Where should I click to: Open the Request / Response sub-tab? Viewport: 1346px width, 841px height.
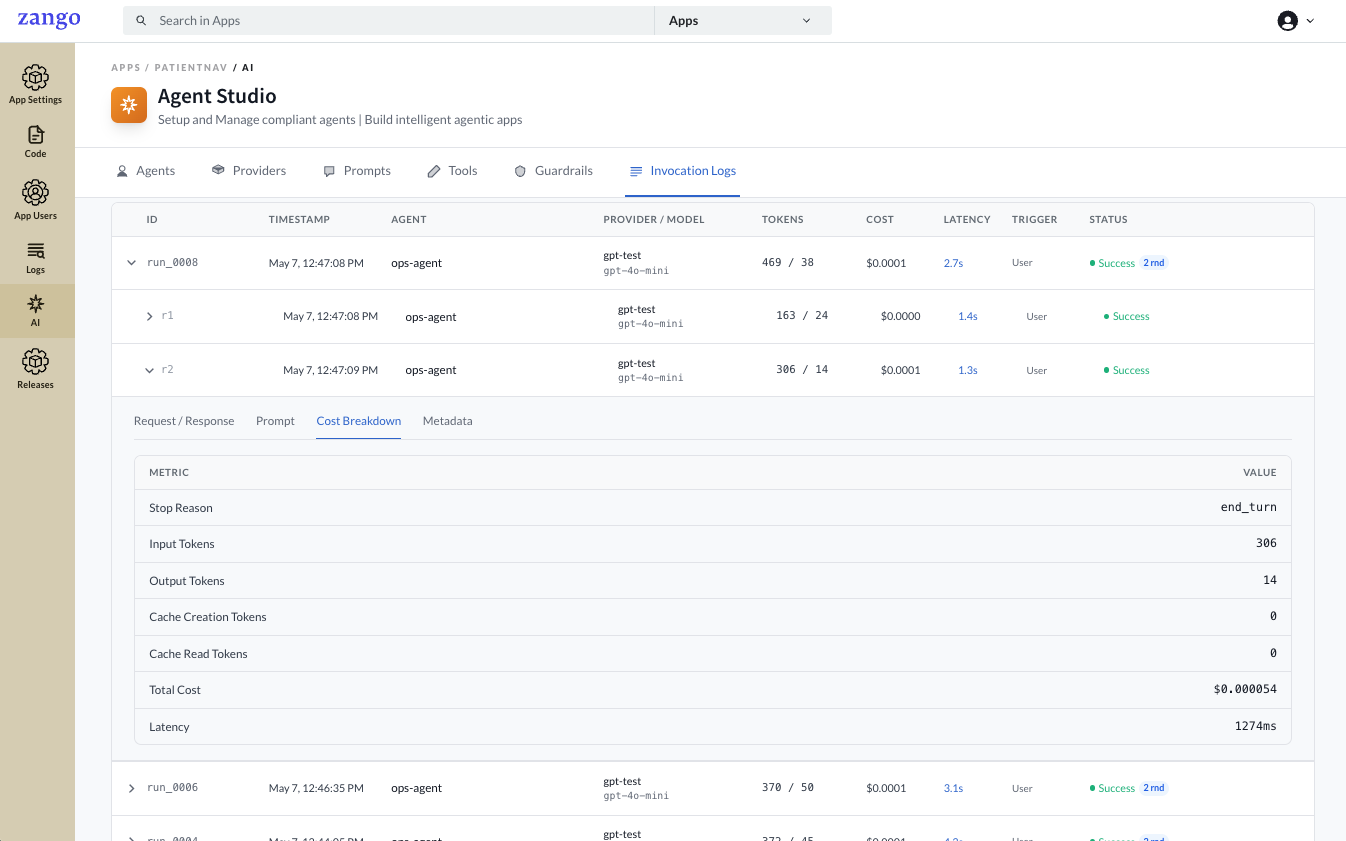point(184,421)
